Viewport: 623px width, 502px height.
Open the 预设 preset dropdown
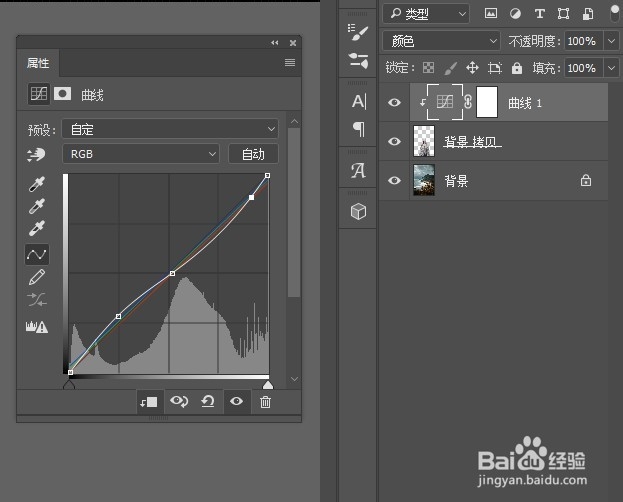pos(170,129)
